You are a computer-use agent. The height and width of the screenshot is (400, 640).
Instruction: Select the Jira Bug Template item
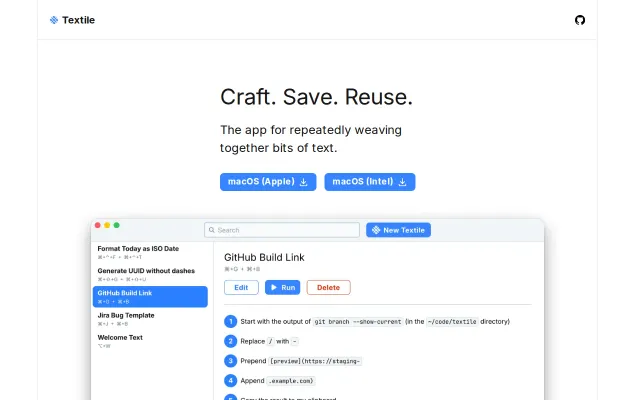[150, 319]
